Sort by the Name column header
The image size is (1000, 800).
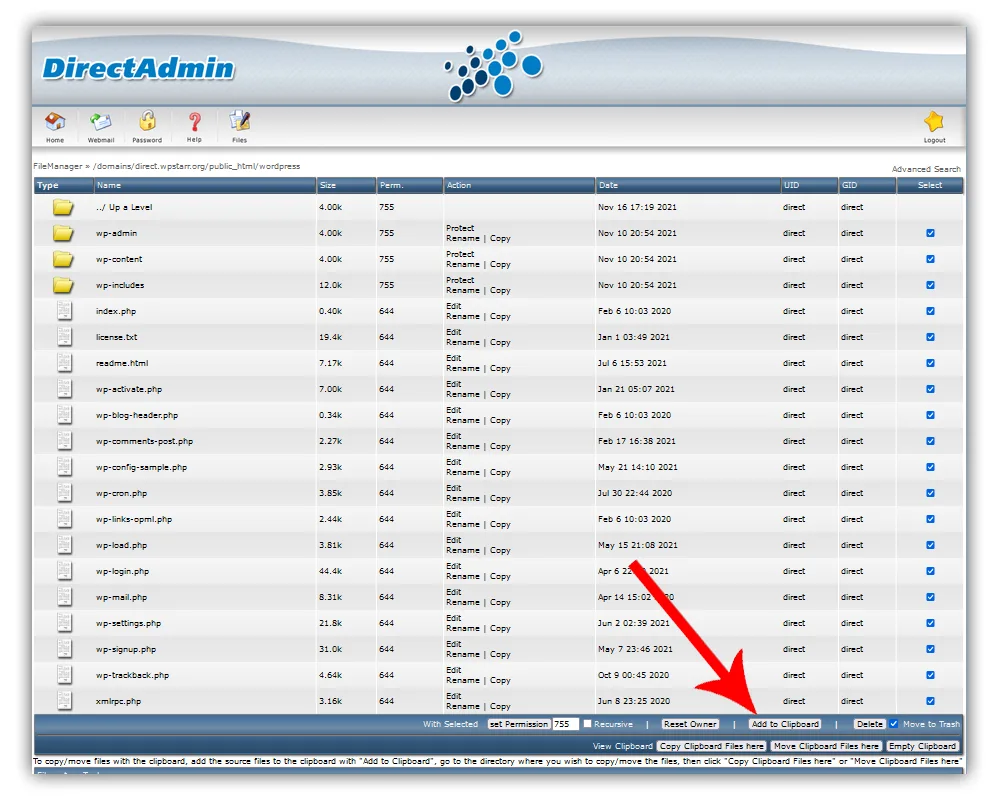[x=109, y=185]
